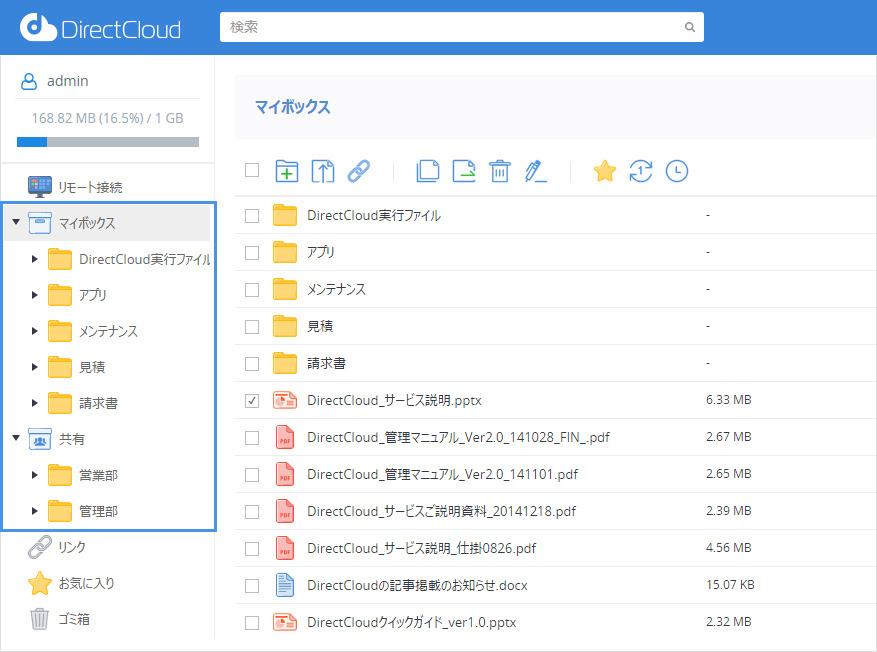
Task: Select 営業部 folder label in sidebar
Action: click(98, 475)
